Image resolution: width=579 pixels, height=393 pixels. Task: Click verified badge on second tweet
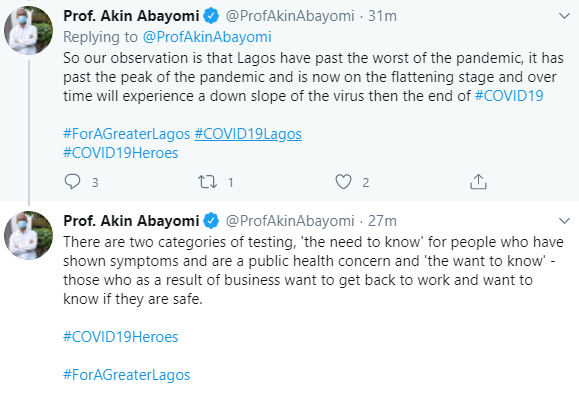pos(211,221)
